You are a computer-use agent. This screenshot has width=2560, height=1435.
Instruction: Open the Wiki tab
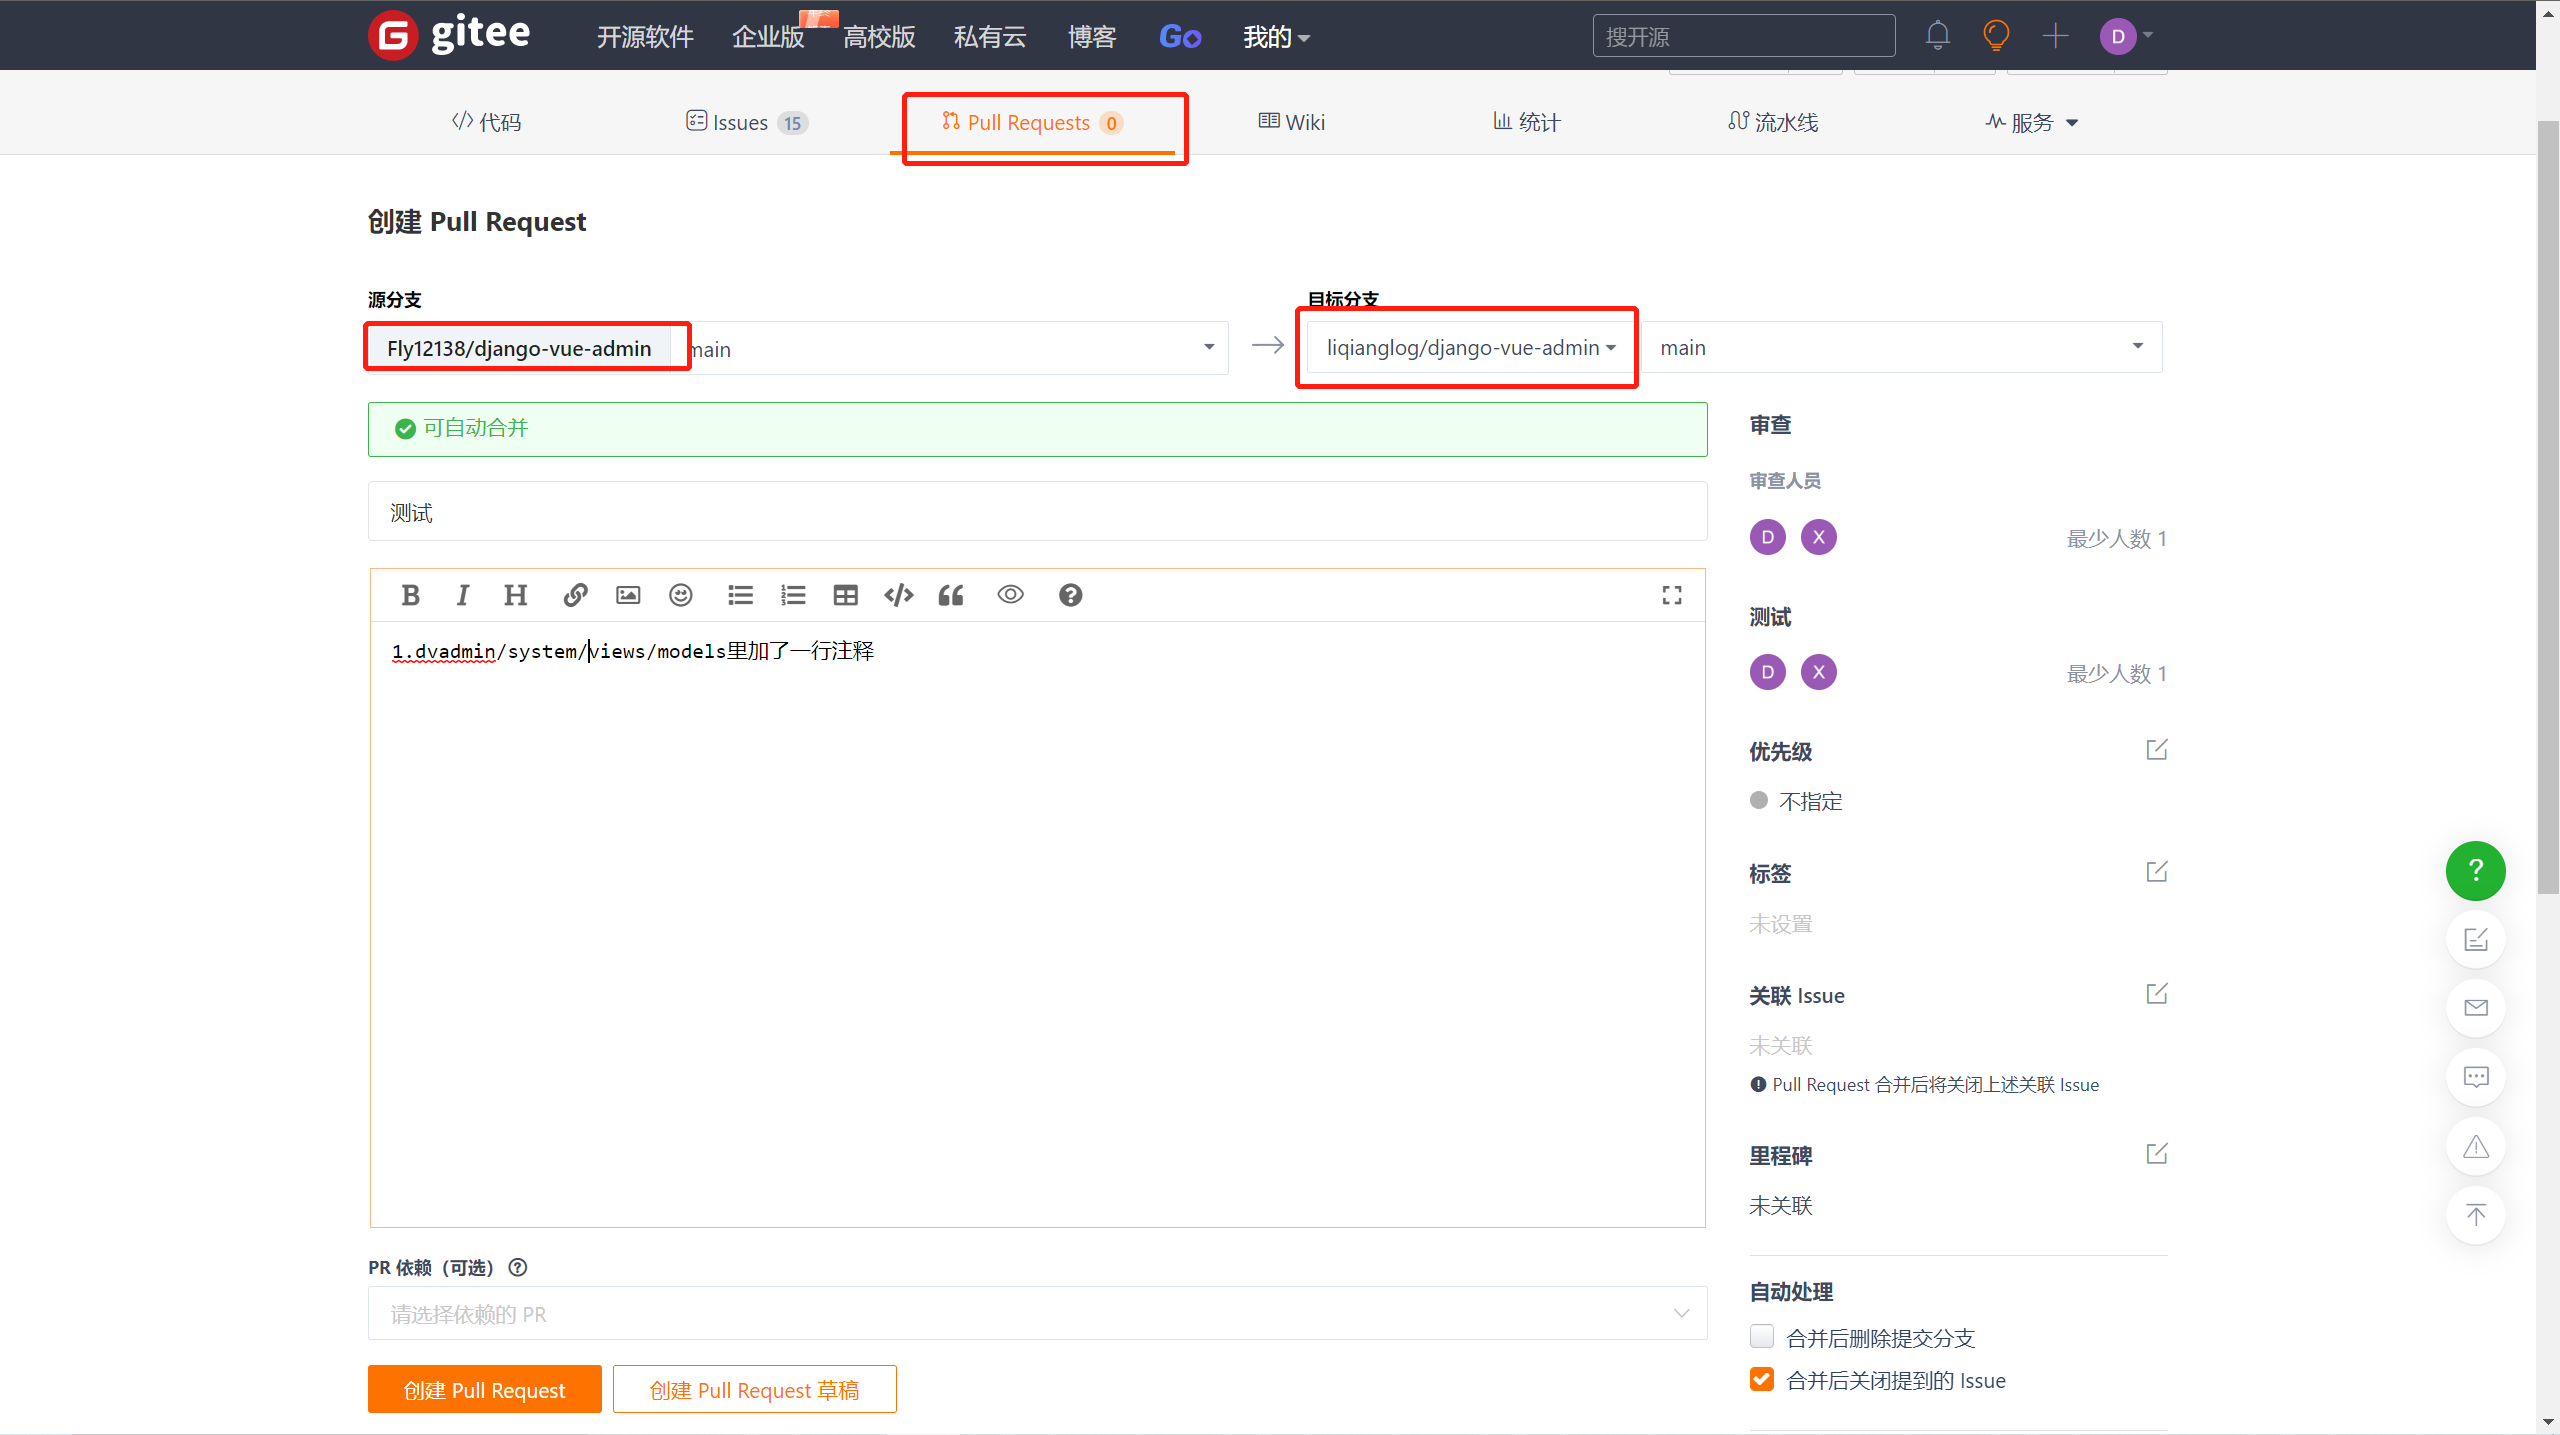1291,122
